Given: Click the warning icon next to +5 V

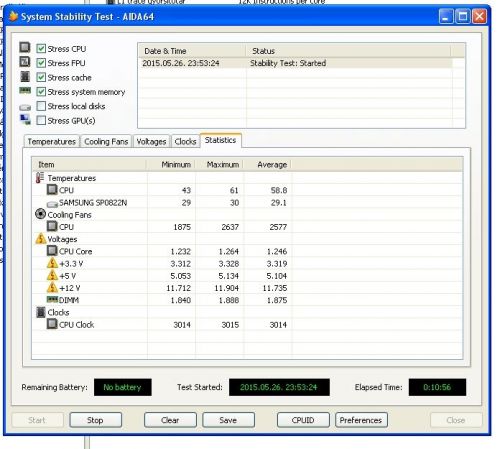Looking at the screenshot, I should [52, 275].
